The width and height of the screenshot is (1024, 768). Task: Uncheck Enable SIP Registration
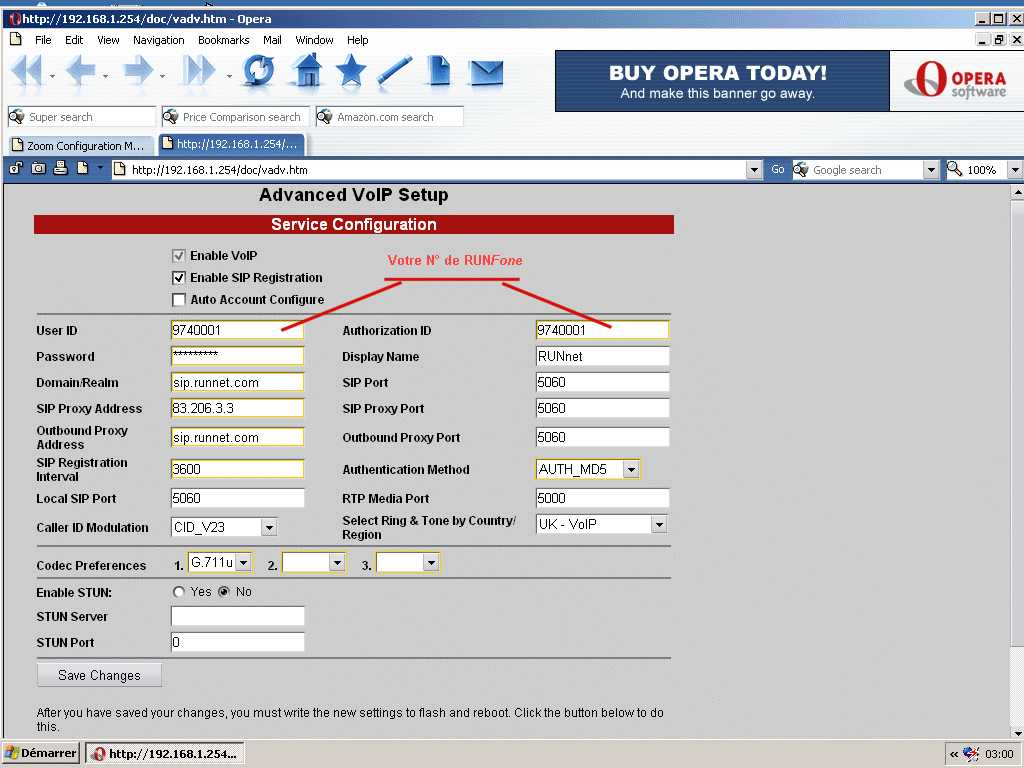(179, 278)
